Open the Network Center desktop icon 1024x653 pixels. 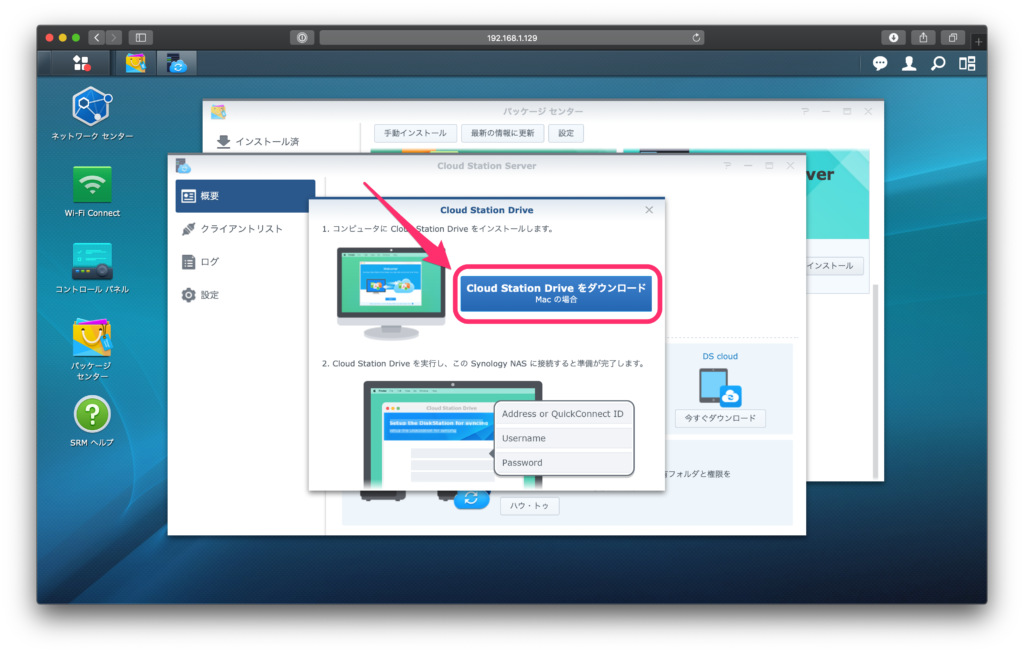(92, 107)
